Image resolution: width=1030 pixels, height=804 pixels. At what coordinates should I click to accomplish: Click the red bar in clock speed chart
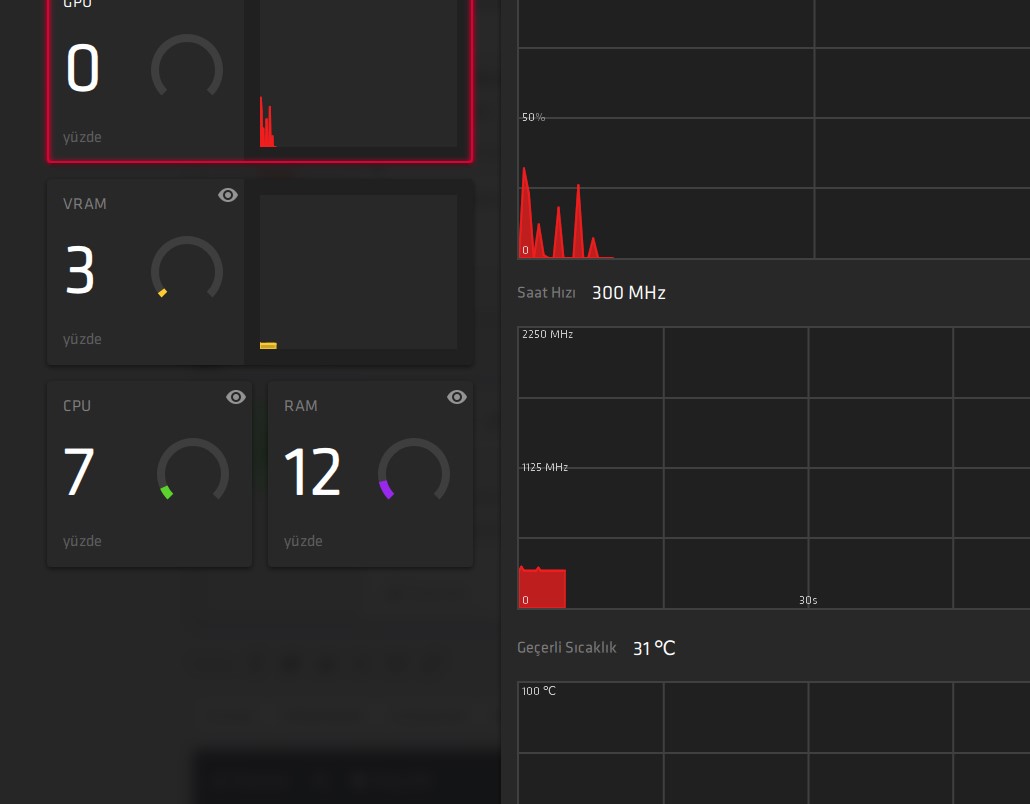543,587
